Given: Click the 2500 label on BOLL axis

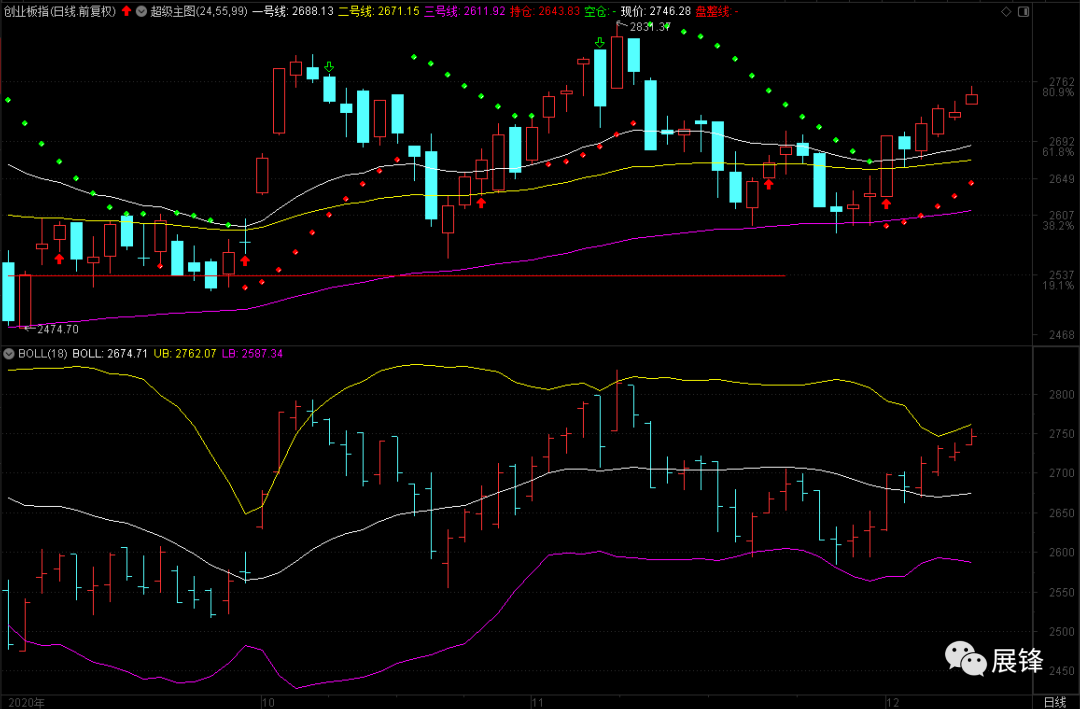Looking at the screenshot, I should 1061,632.
